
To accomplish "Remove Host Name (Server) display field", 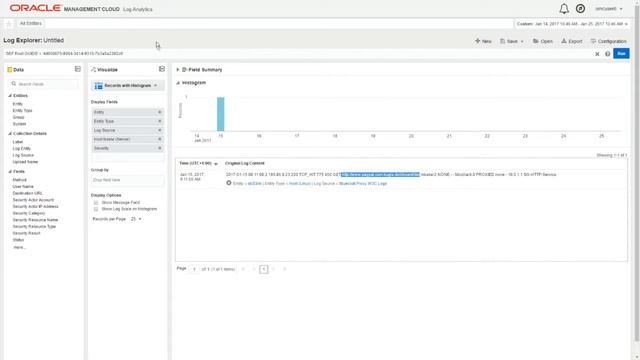I will click(160, 139).
